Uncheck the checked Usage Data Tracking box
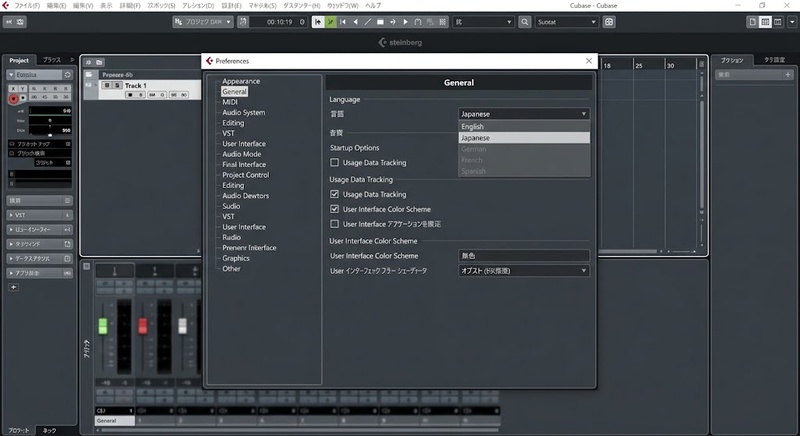800x436 pixels. coord(335,194)
